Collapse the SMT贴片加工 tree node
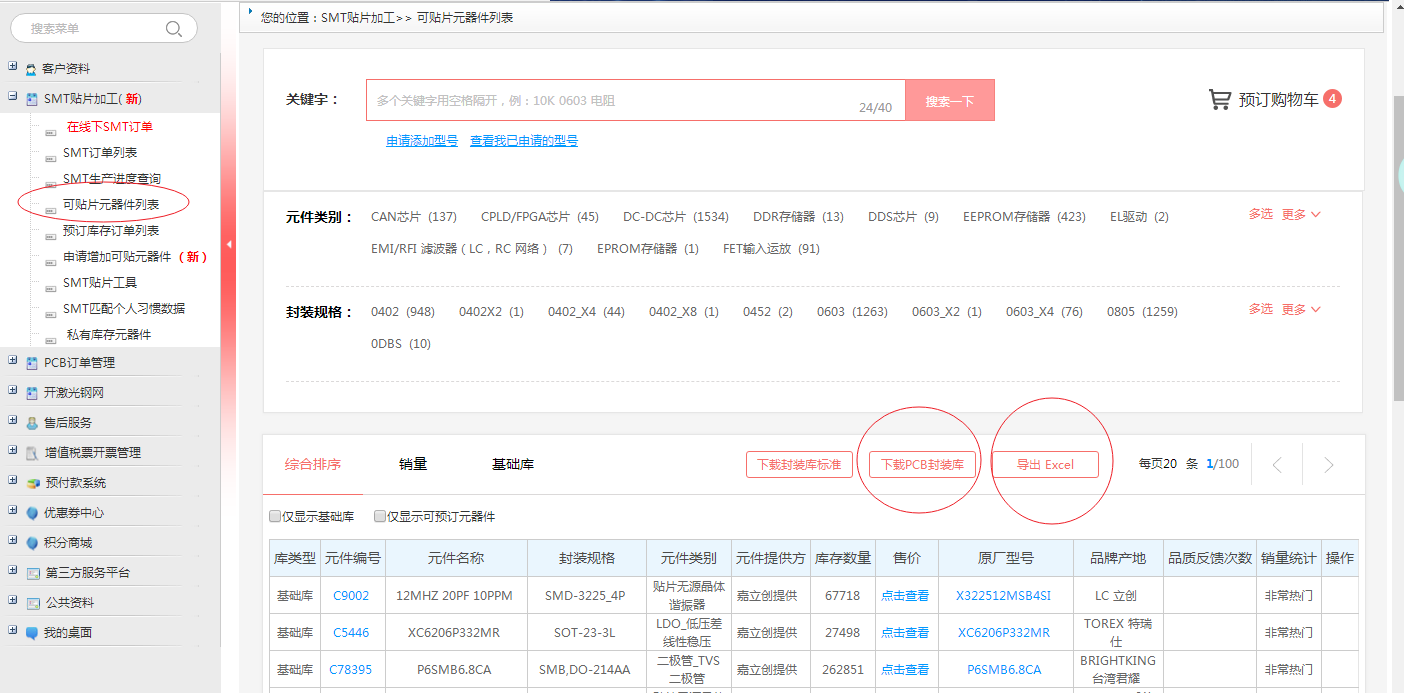Viewport: 1404px width, 693px height. (13, 98)
